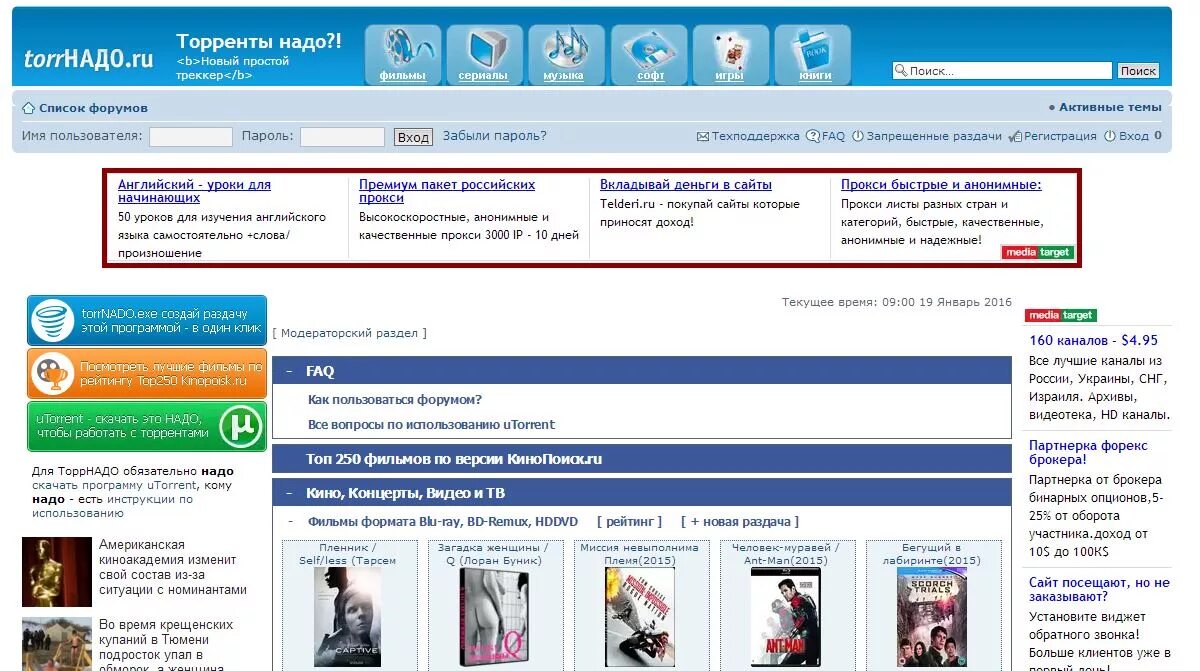Click the uTorrent logo on green banner
1200x671 pixels.
pos(241,427)
